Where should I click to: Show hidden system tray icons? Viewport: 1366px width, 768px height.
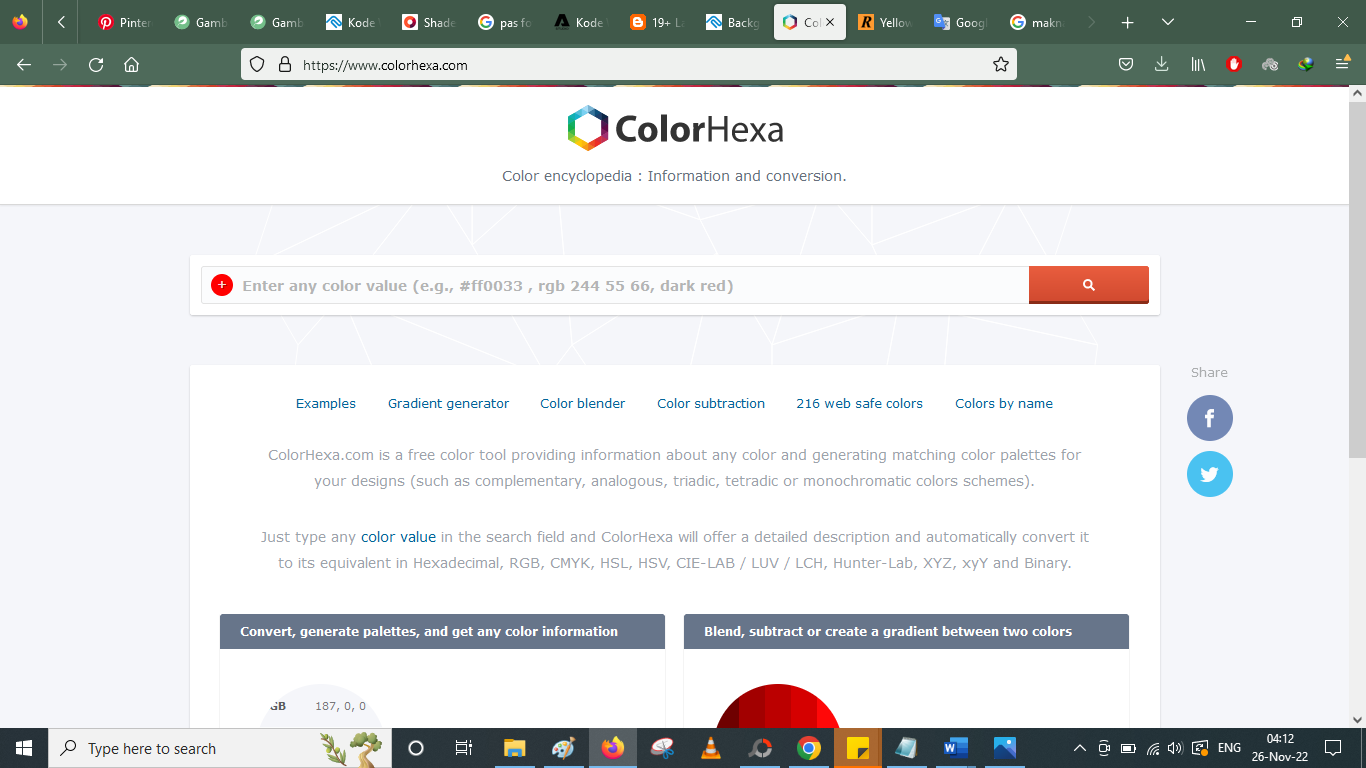click(x=1080, y=748)
